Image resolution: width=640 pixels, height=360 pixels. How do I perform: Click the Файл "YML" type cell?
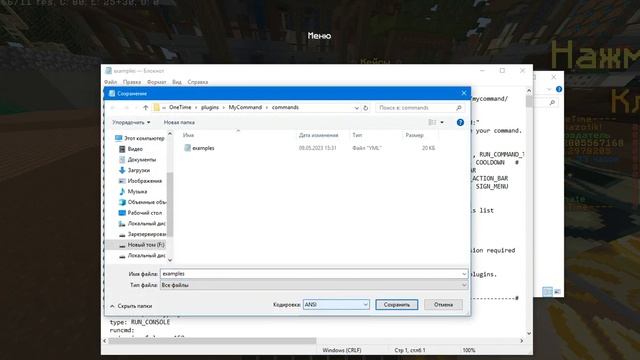tap(367, 148)
